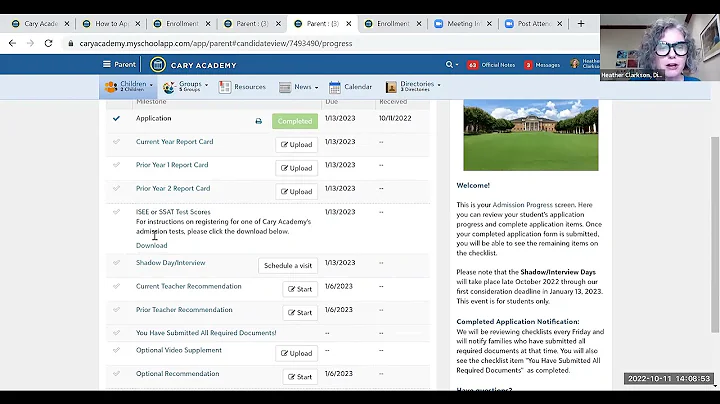
Task: Open a new browser tab with the plus icon
Action: [x=581, y=23]
